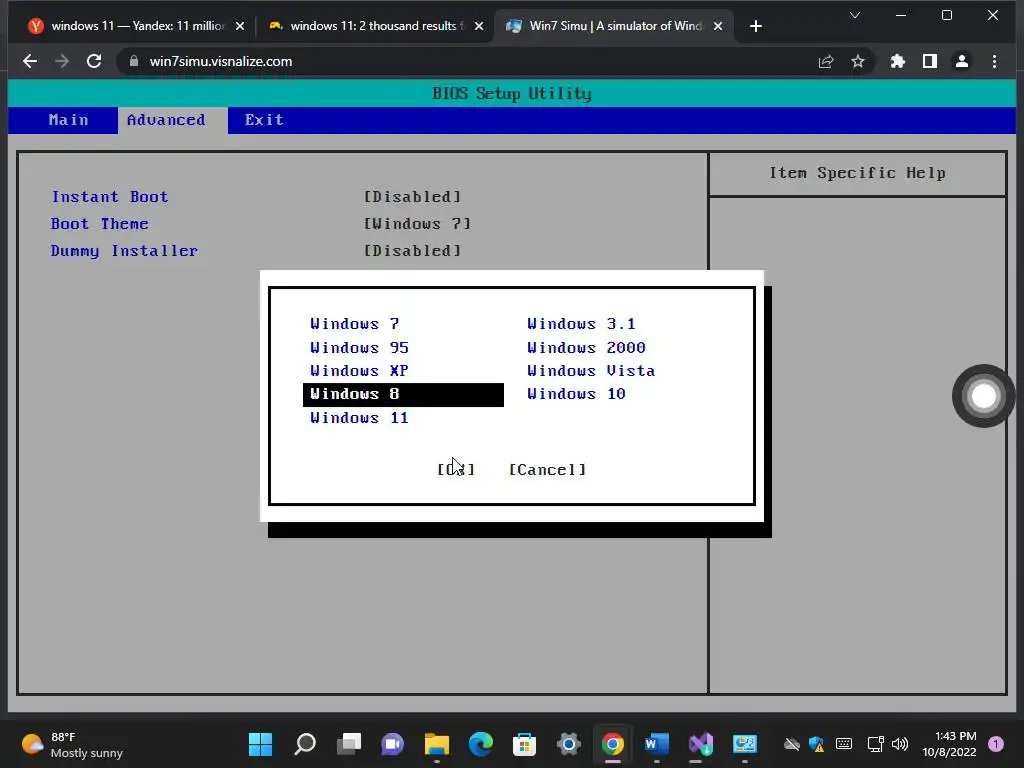Image resolution: width=1024 pixels, height=768 pixels.
Task: Pick Windows 3.1 boot theme
Action: [581, 324]
